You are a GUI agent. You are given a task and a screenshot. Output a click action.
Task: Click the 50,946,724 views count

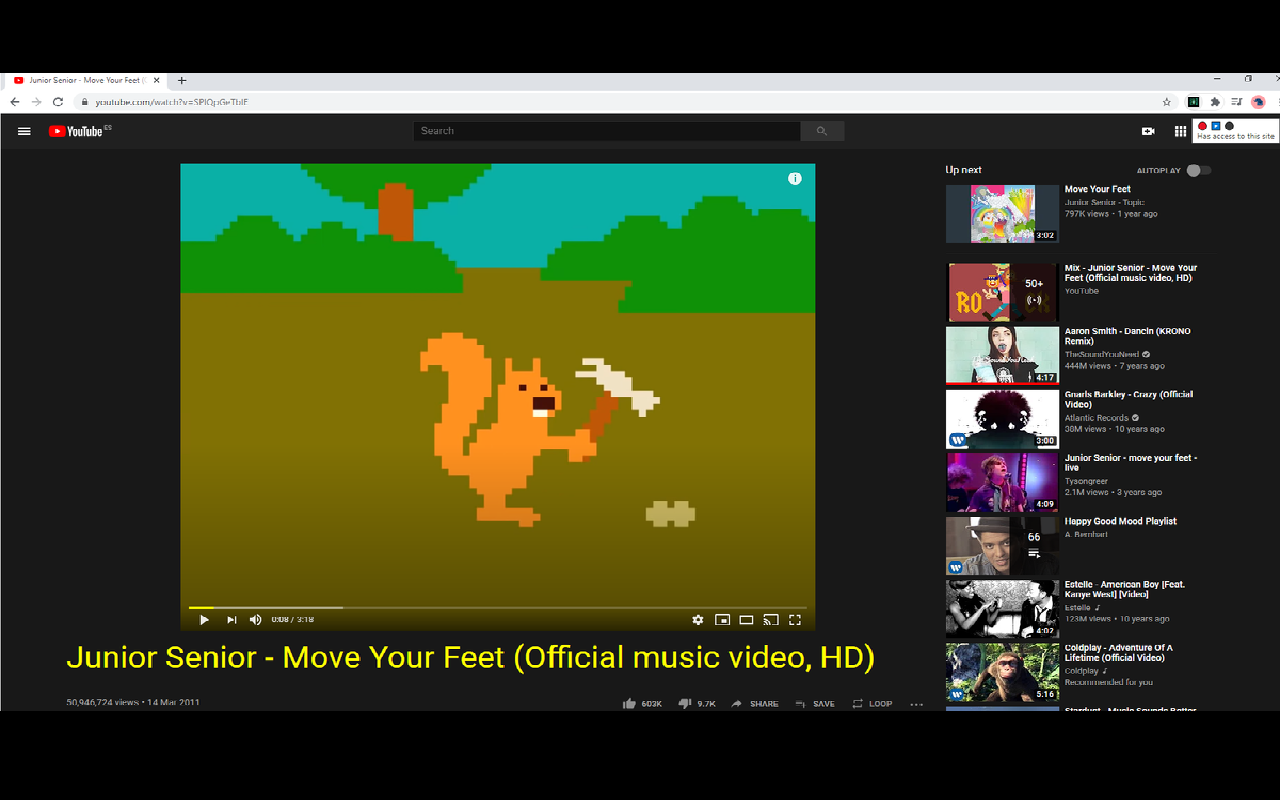(103, 703)
